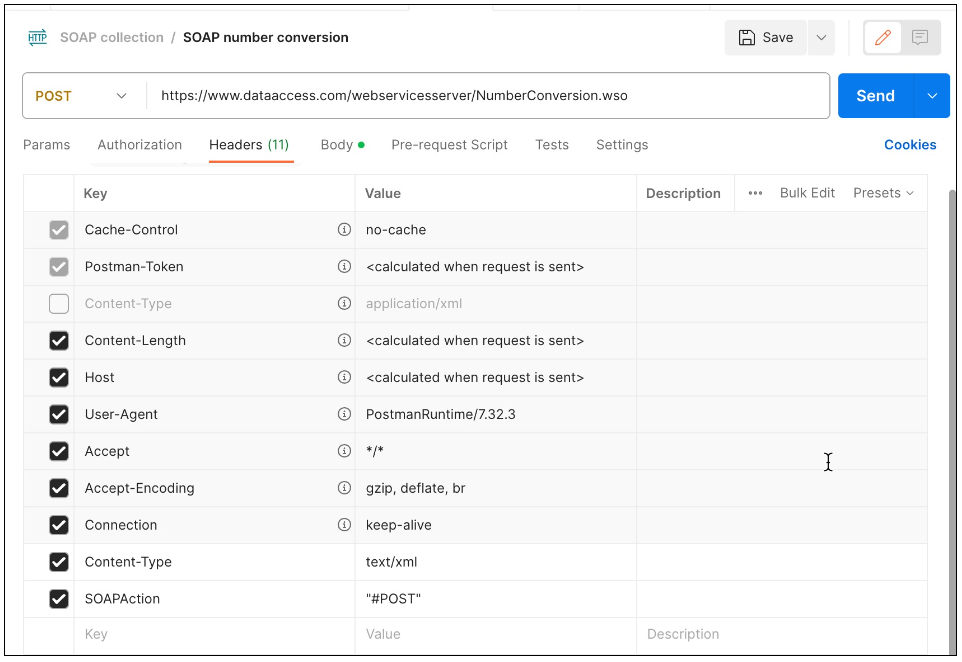Toggle the Postman-Token header checkbox
The height and width of the screenshot is (662, 962).
click(x=59, y=267)
